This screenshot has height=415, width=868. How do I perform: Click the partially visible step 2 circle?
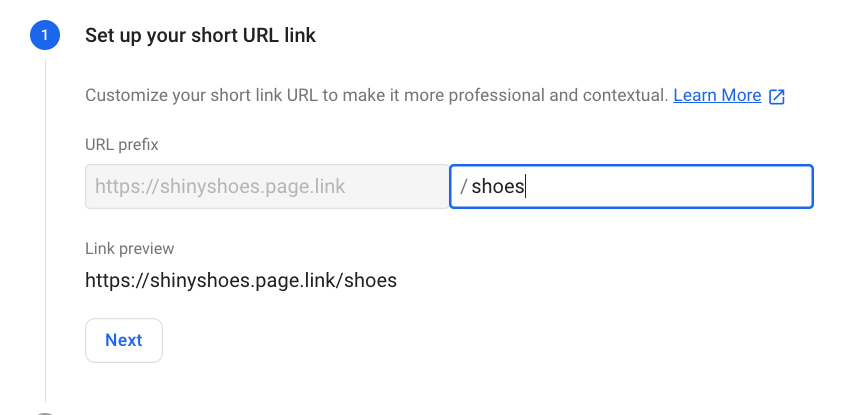45,409
